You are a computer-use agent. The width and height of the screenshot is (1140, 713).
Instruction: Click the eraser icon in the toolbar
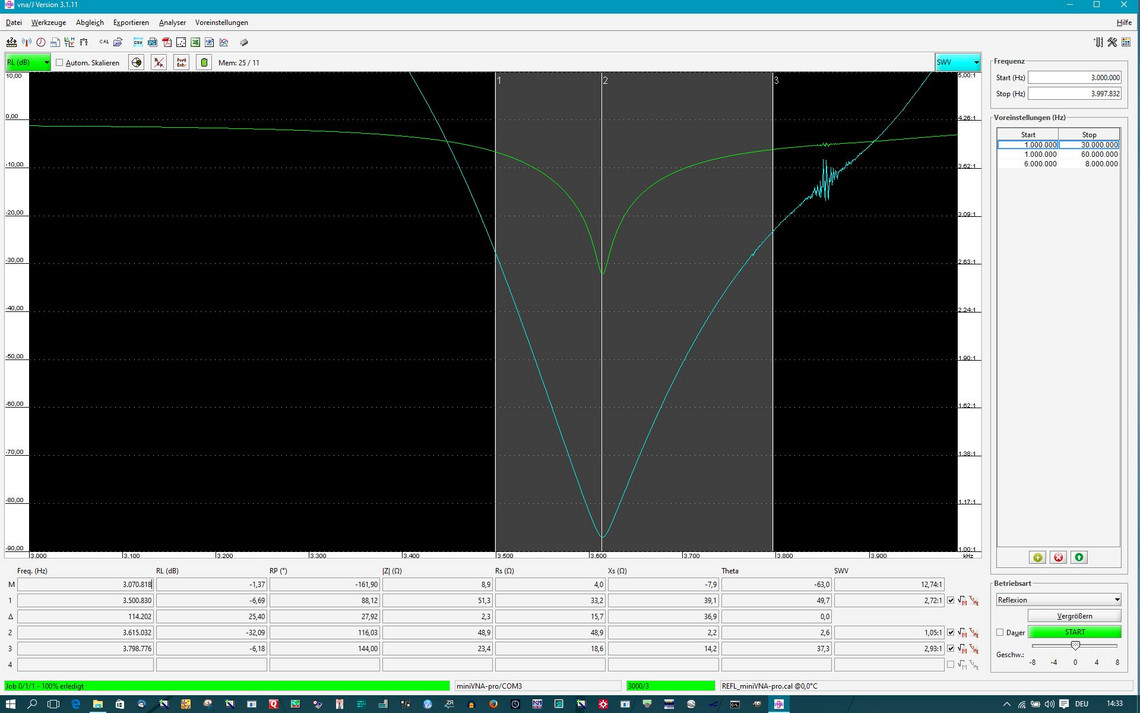(244, 42)
